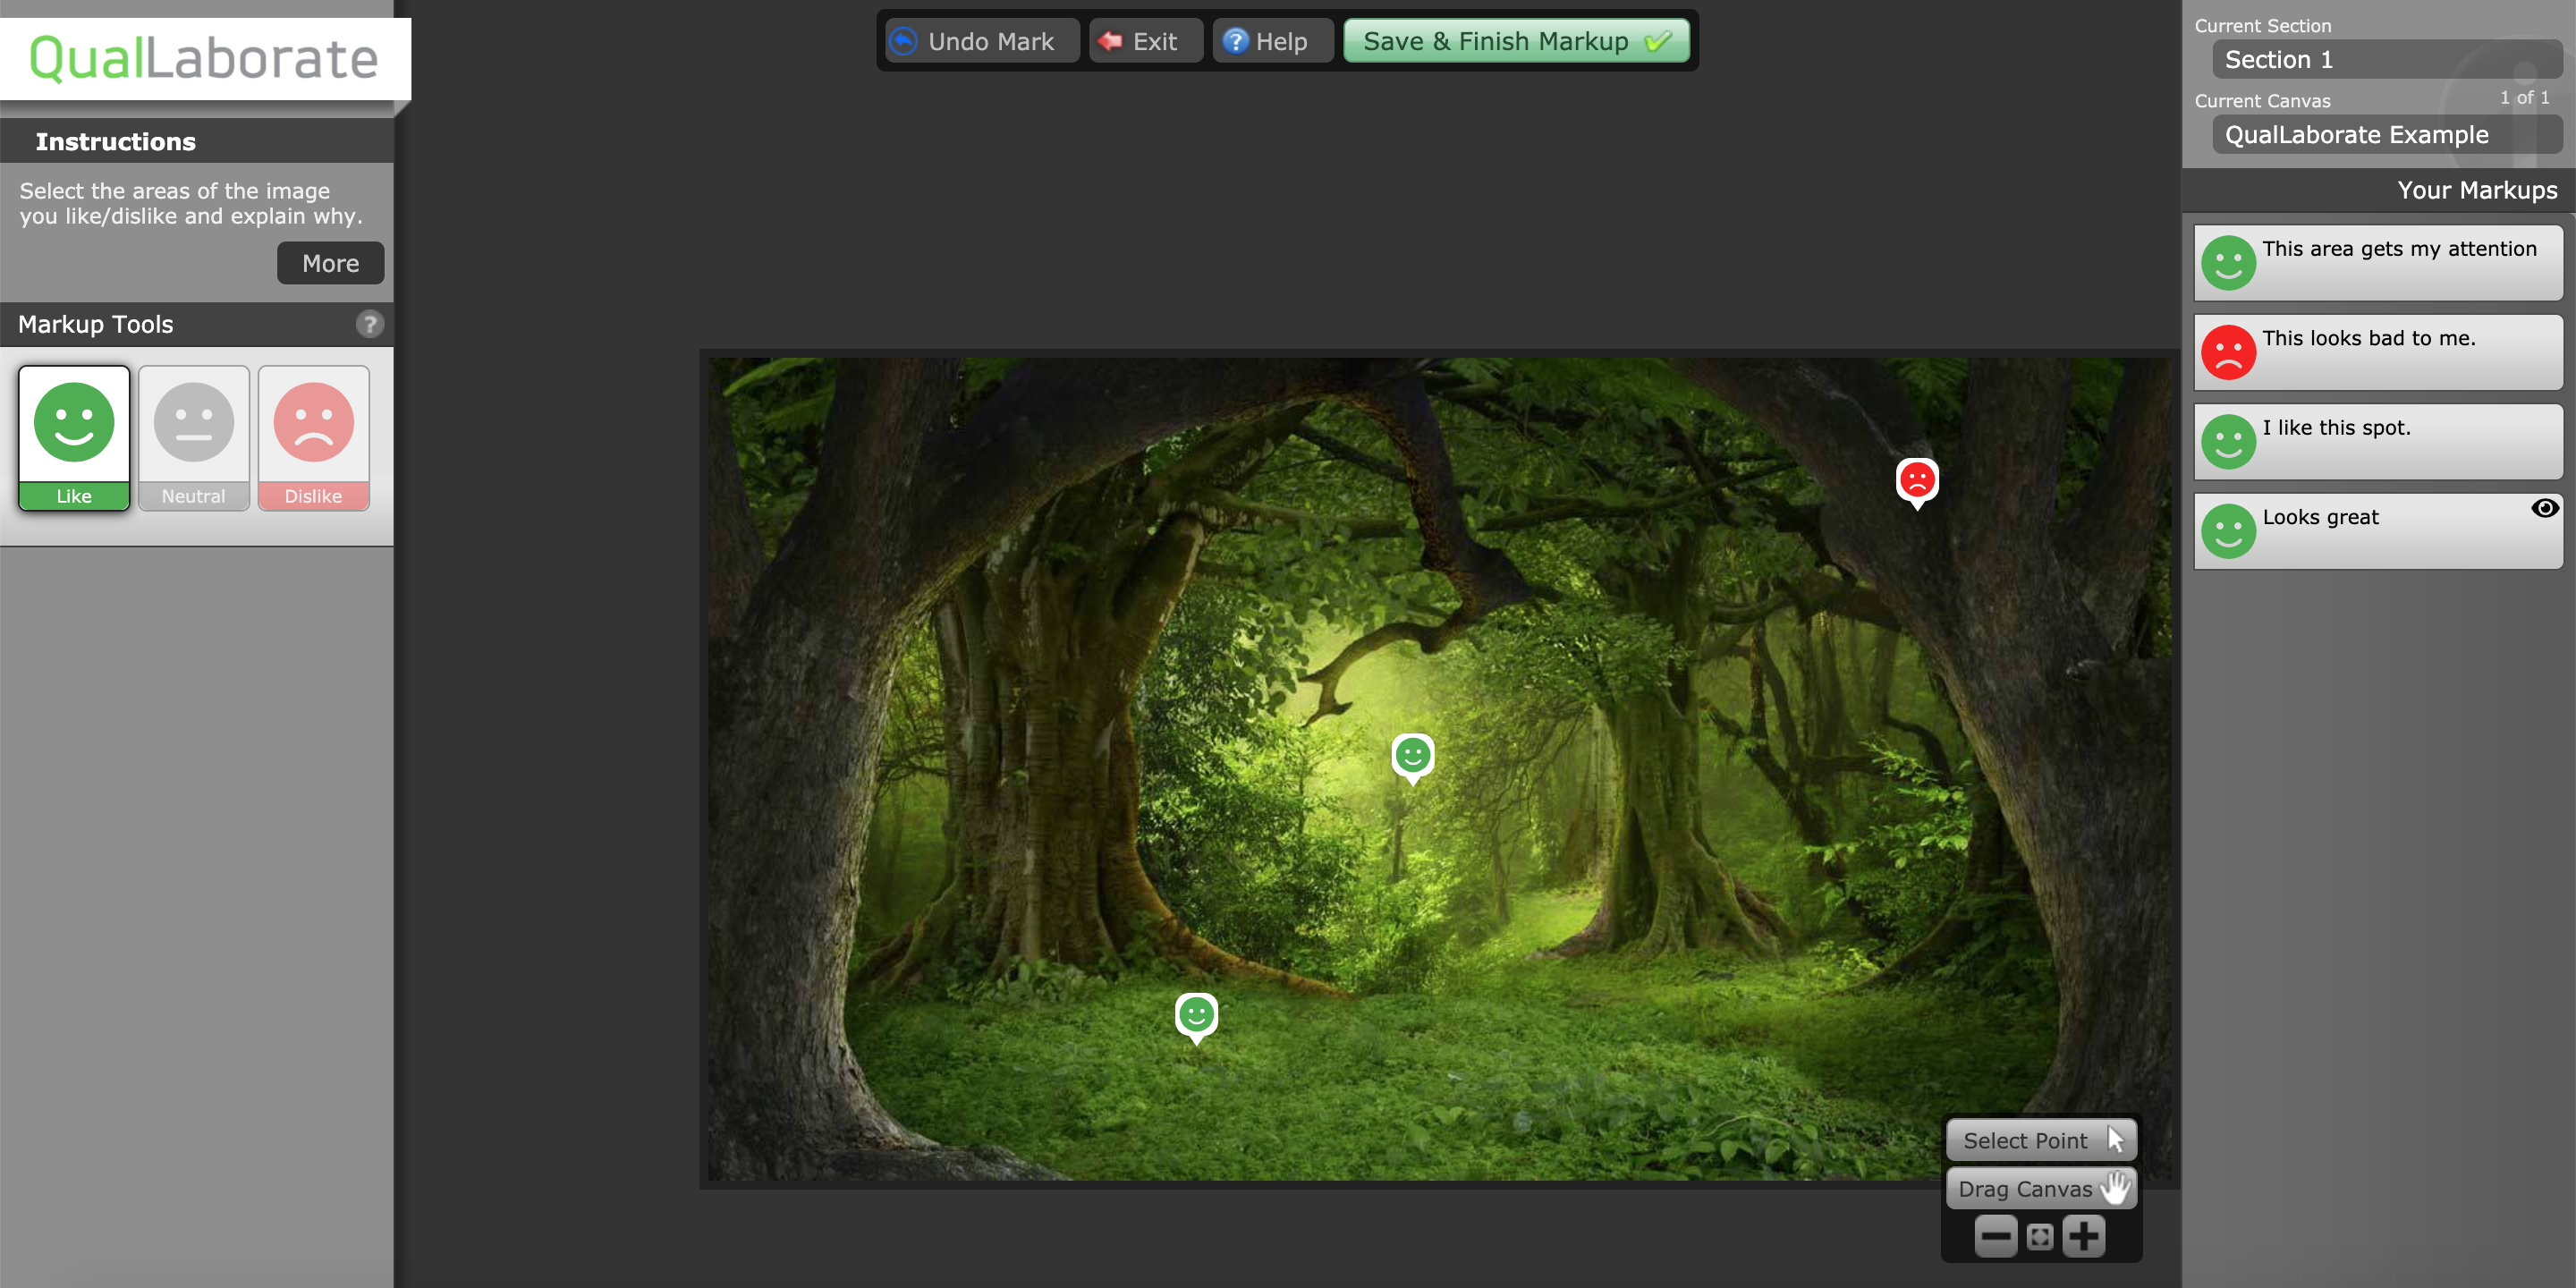This screenshot has height=1288, width=2576.
Task: Select the green Like smiley tool
Action: click(x=74, y=437)
